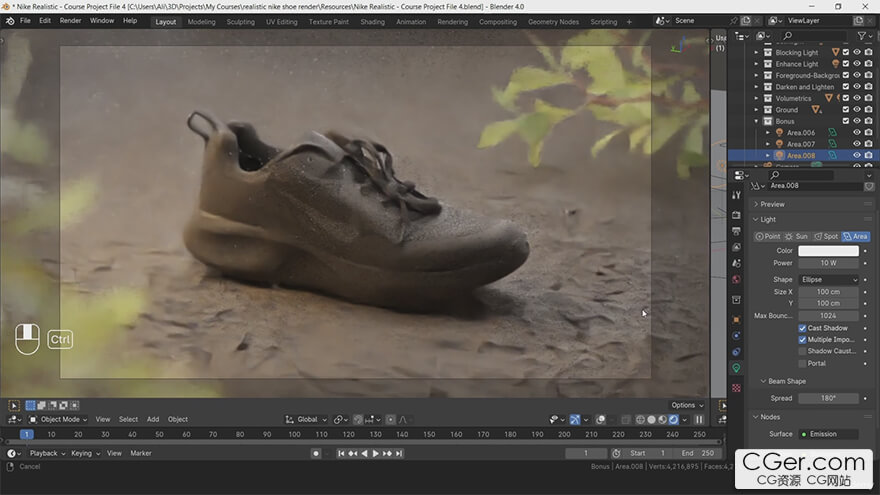Screen dimensions: 880x495
Task: Open the viewport Options dropdown
Action: (x=687, y=405)
